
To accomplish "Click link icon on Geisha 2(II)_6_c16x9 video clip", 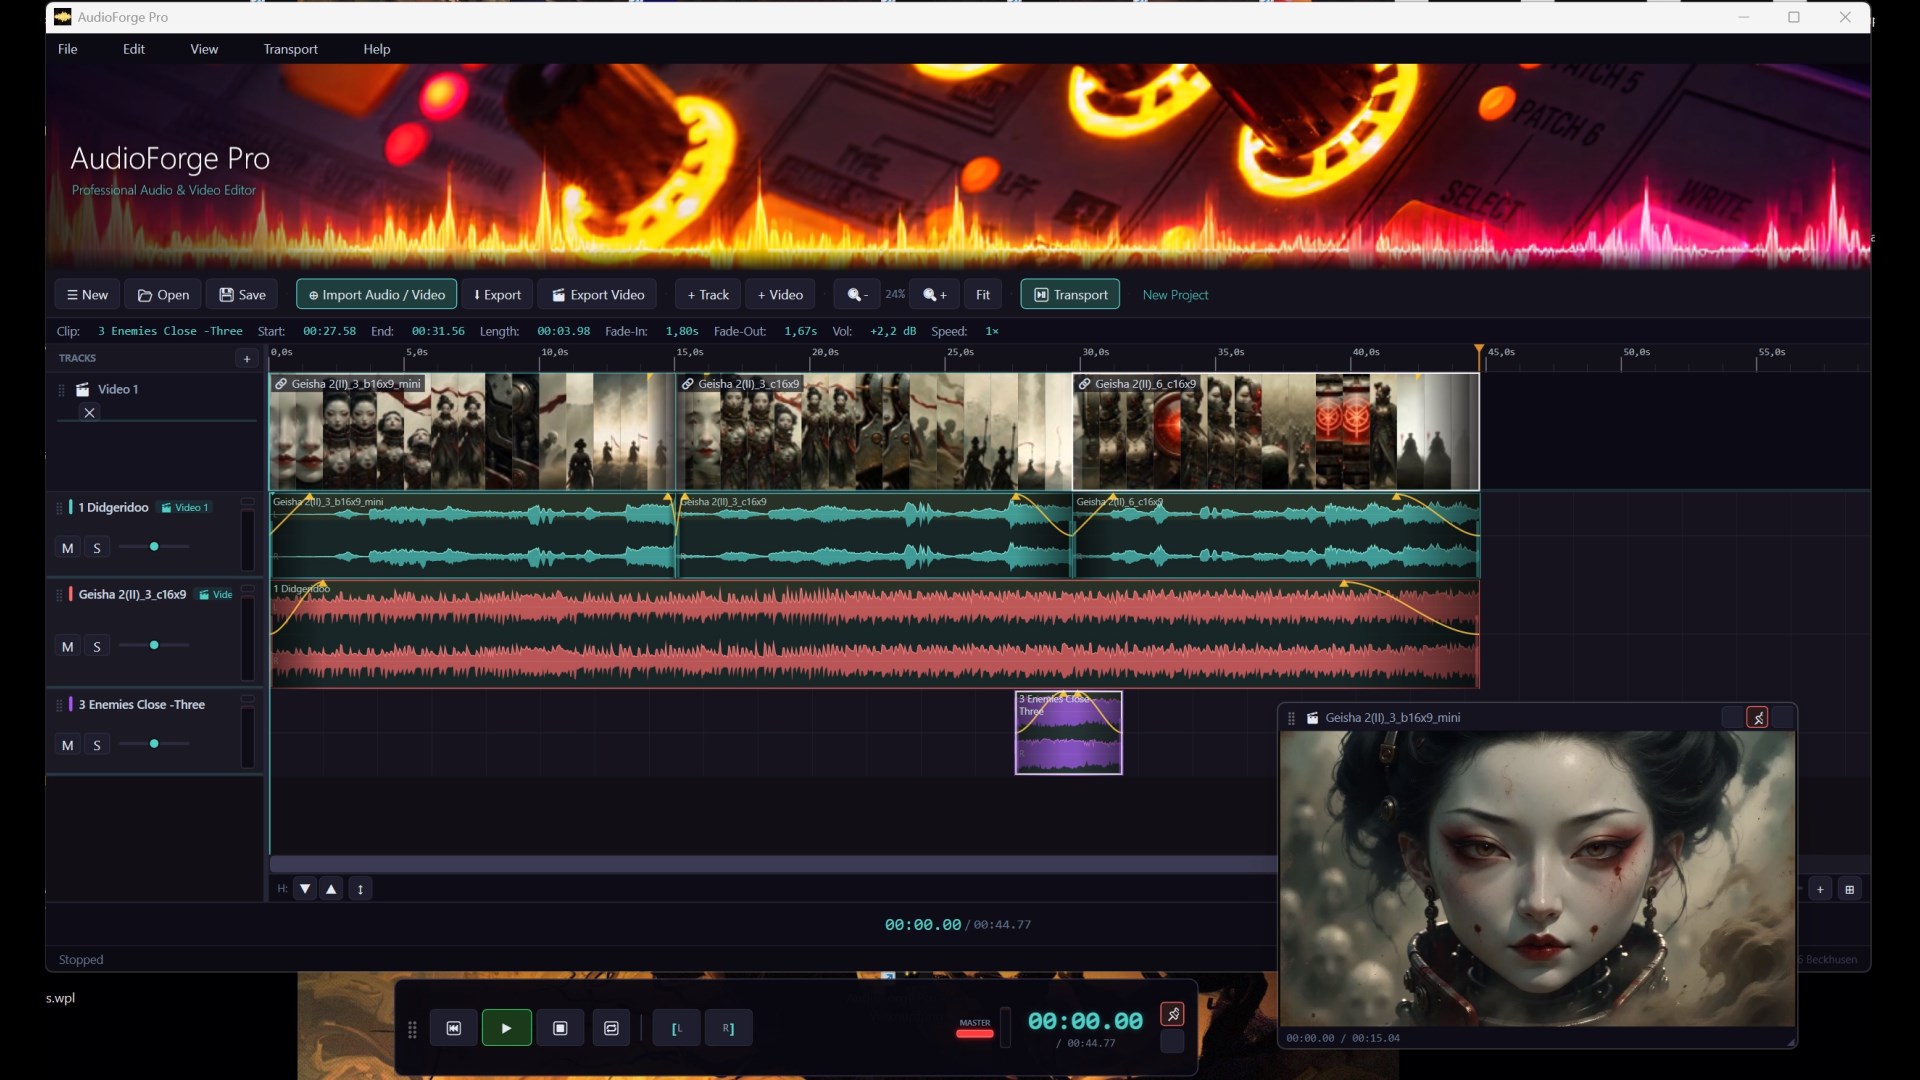I will coord(1085,384).
